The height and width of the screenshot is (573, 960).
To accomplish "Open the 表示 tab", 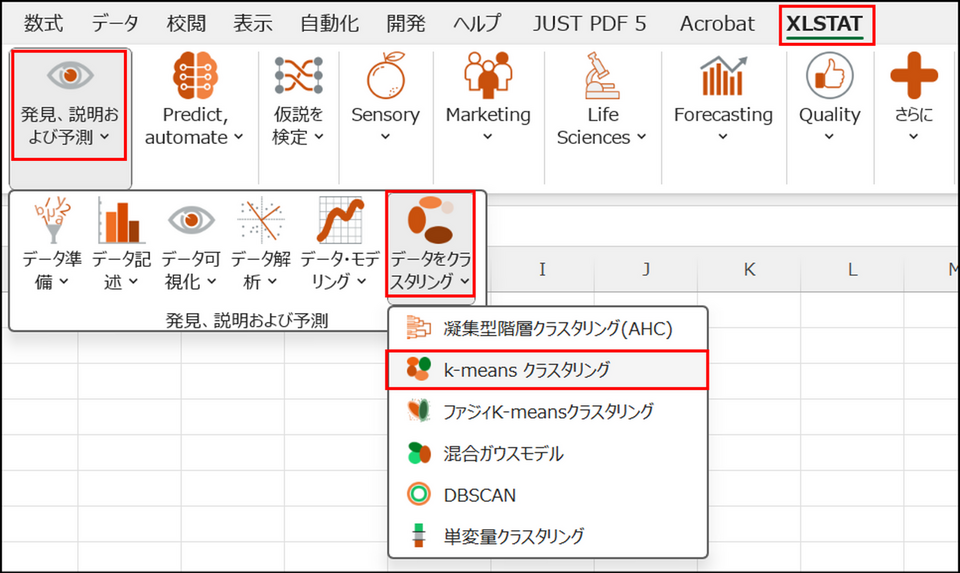I will click(x=253, y=24).
